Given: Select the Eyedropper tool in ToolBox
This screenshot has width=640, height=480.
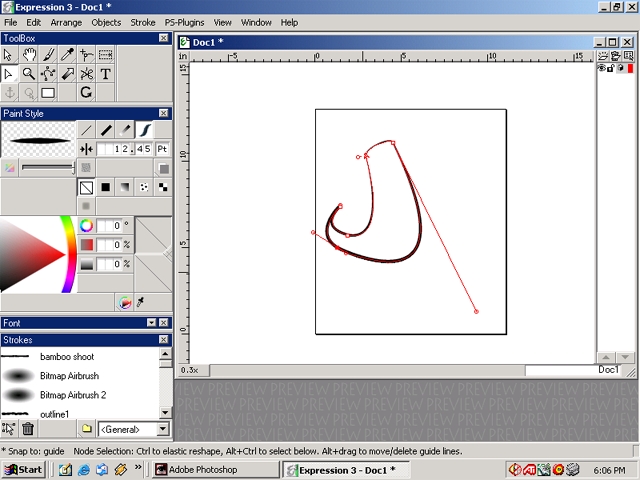Looking at the screenshot, I should 67,54.
